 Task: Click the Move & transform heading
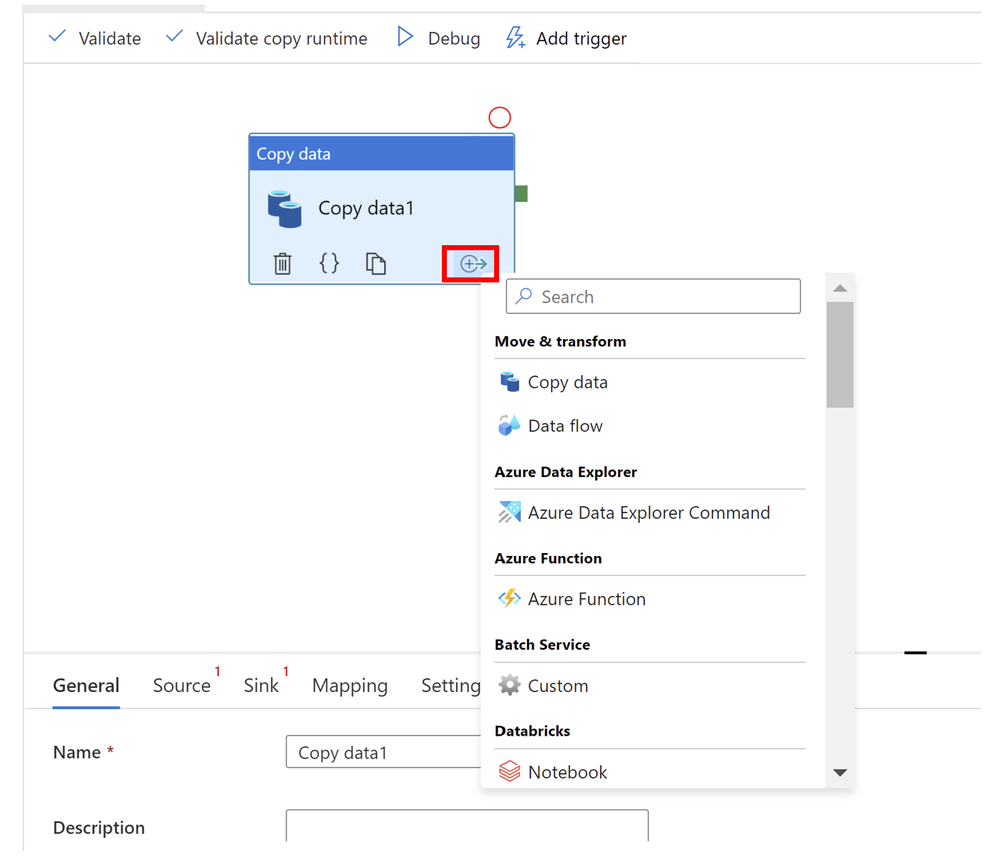(x=560, y=341)
